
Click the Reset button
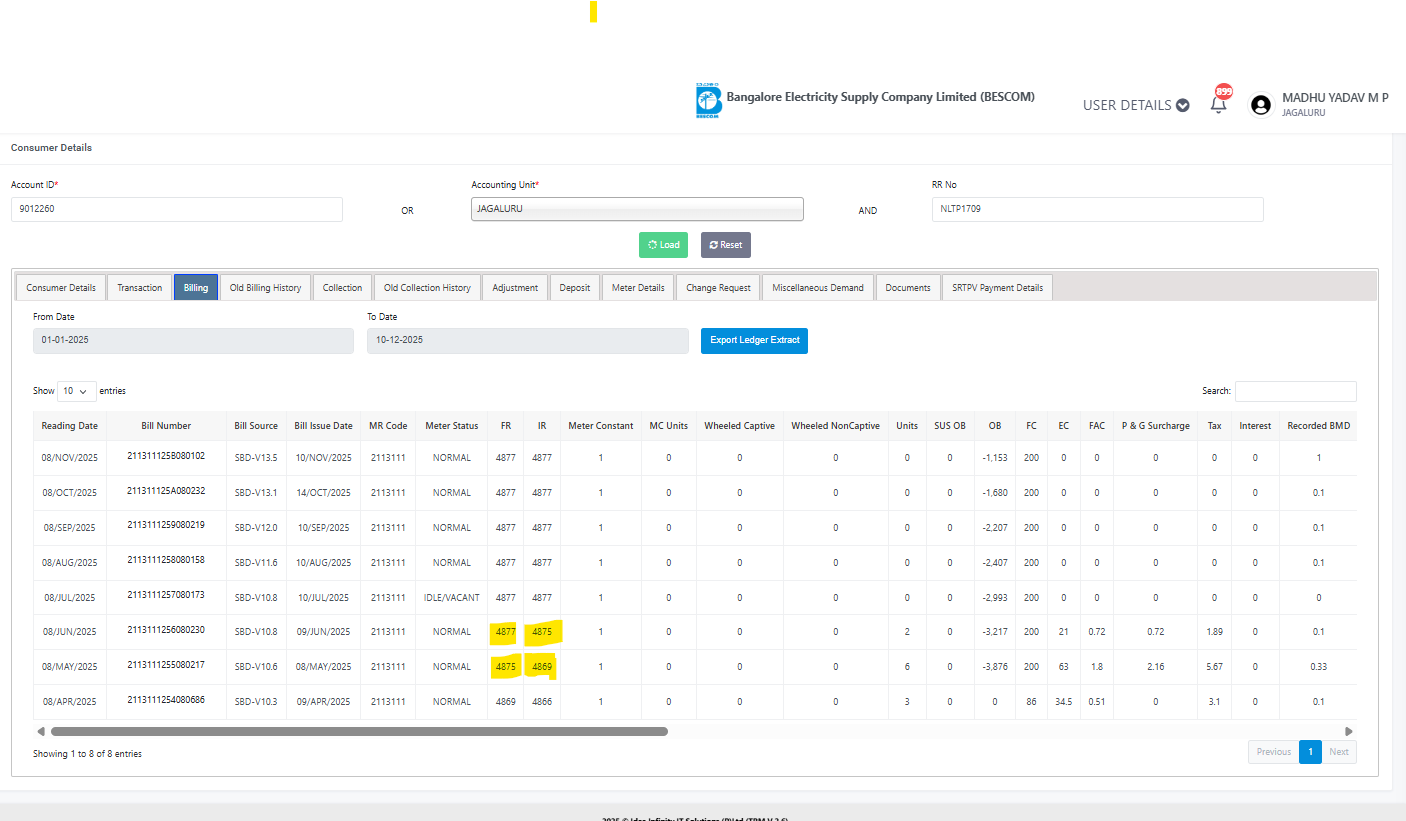(x=725, y=245)
